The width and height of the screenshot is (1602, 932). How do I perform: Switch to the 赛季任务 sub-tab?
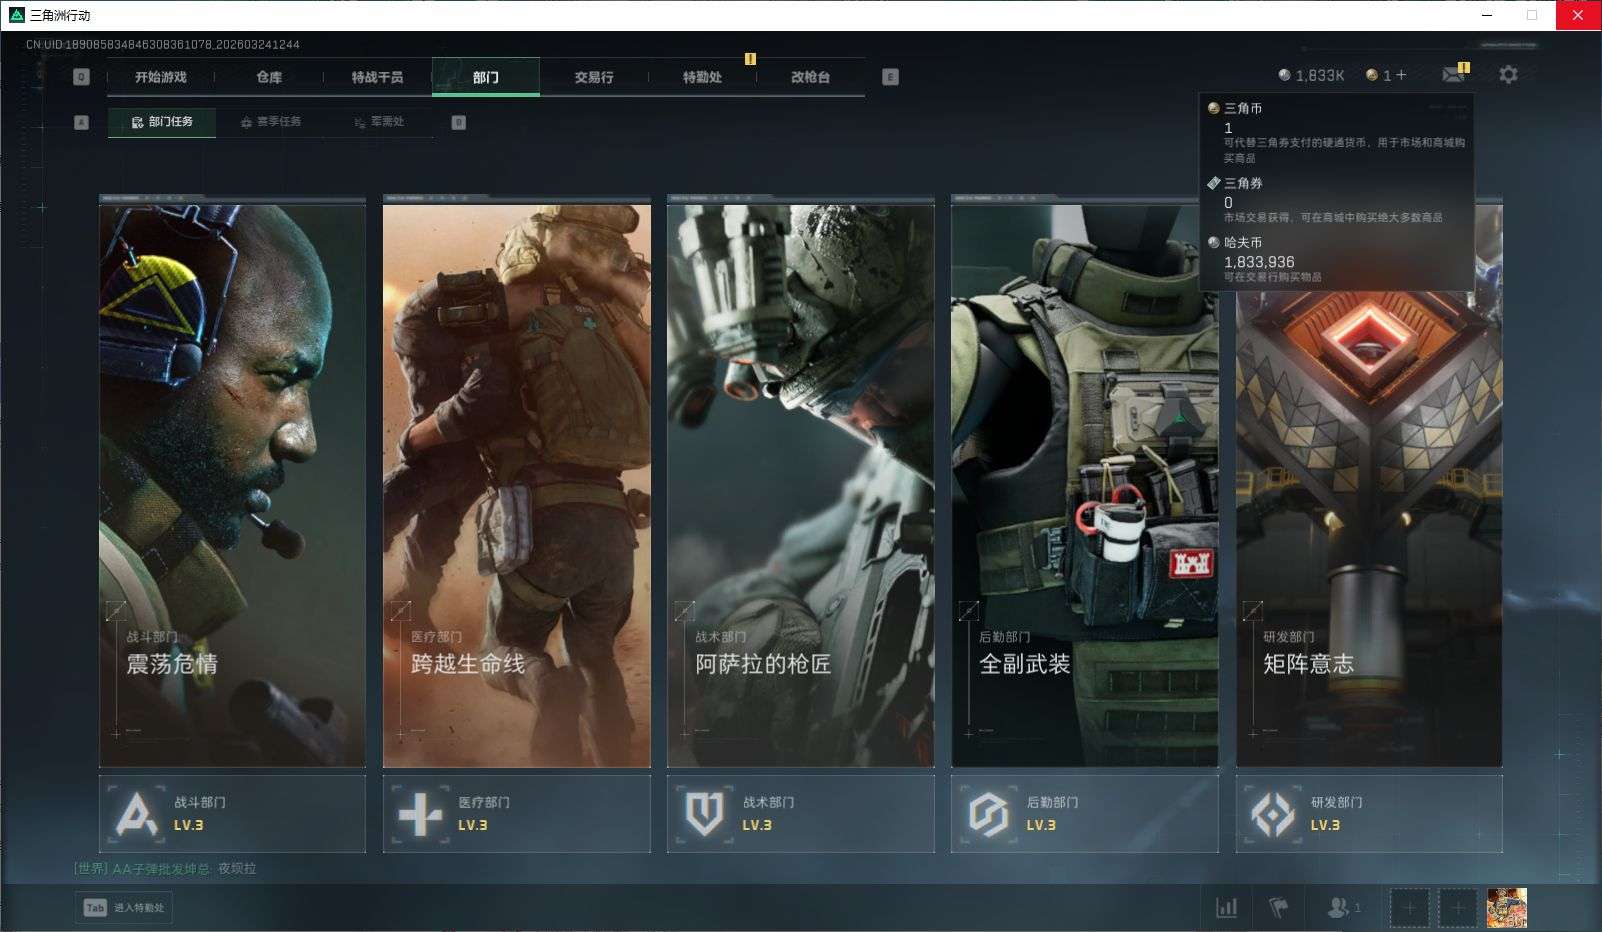(271, 122)
